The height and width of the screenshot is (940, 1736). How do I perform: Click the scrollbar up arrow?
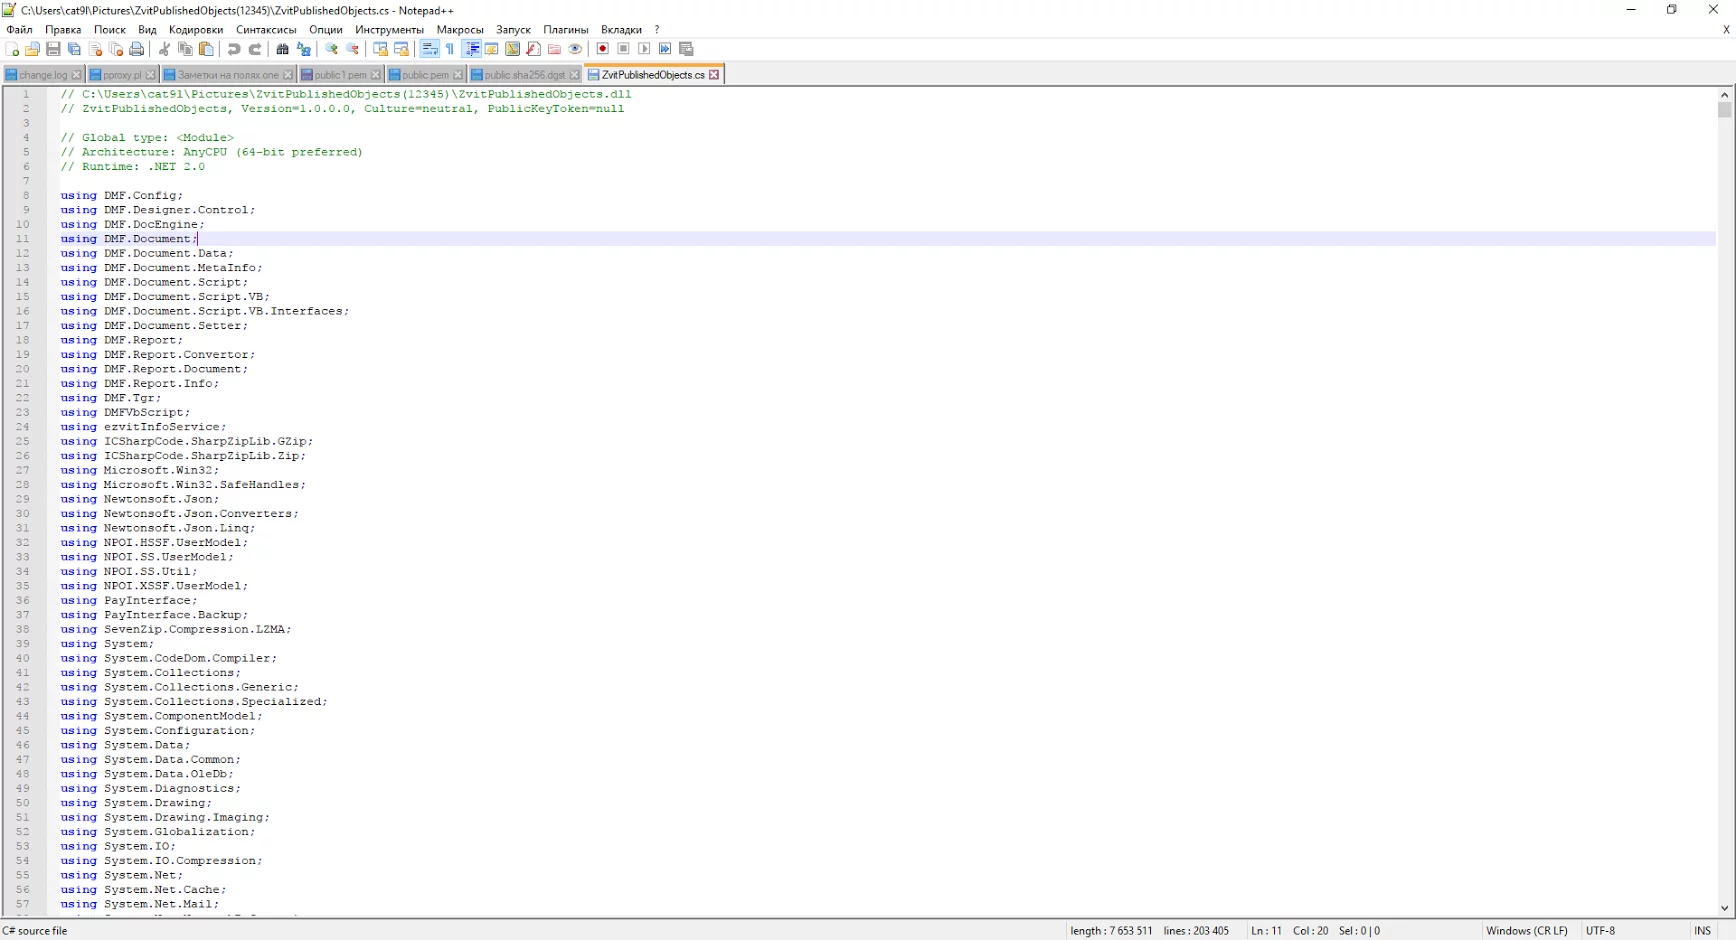(1724, 95)
